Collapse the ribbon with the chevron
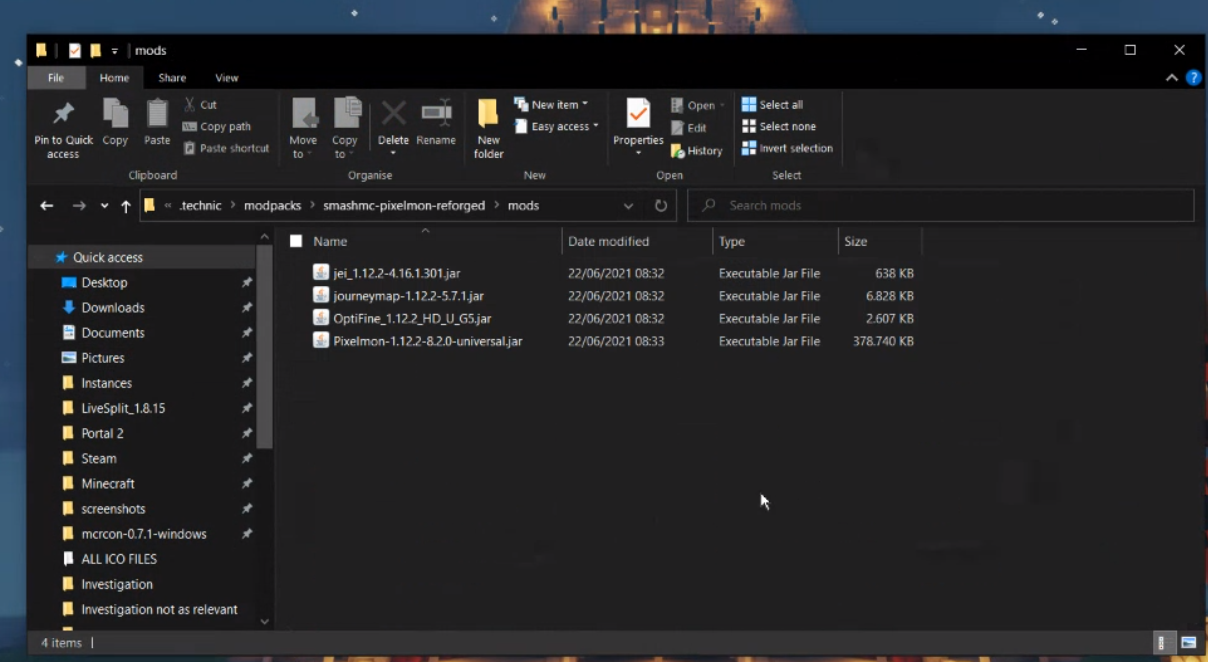Image resolution: width=1208 pixels, height=662 pixels. 1171,77
